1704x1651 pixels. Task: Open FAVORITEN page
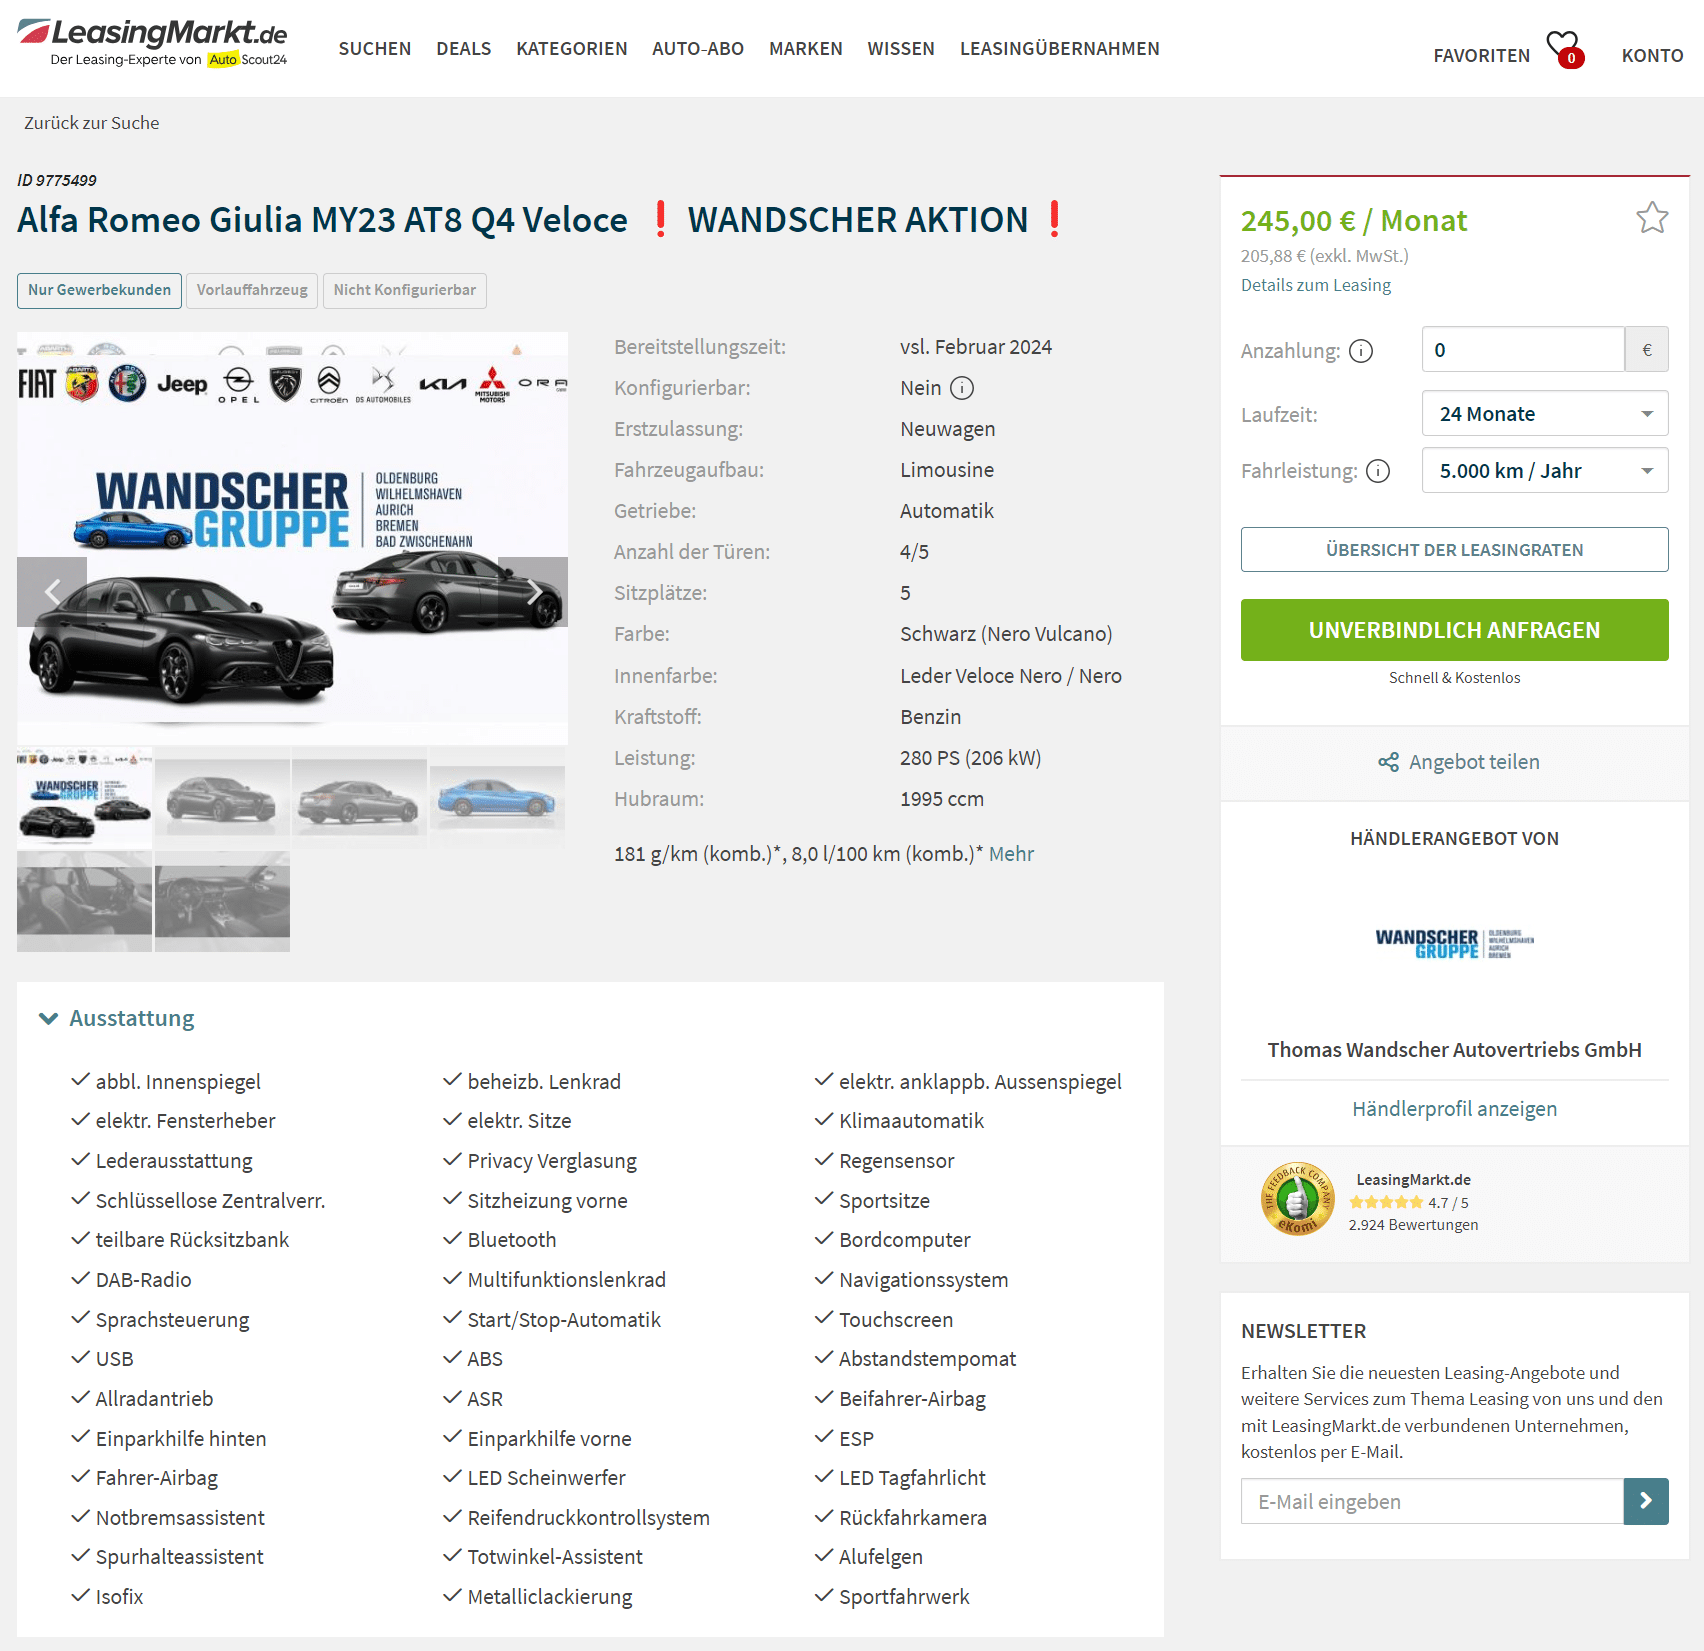(1482, 56)
